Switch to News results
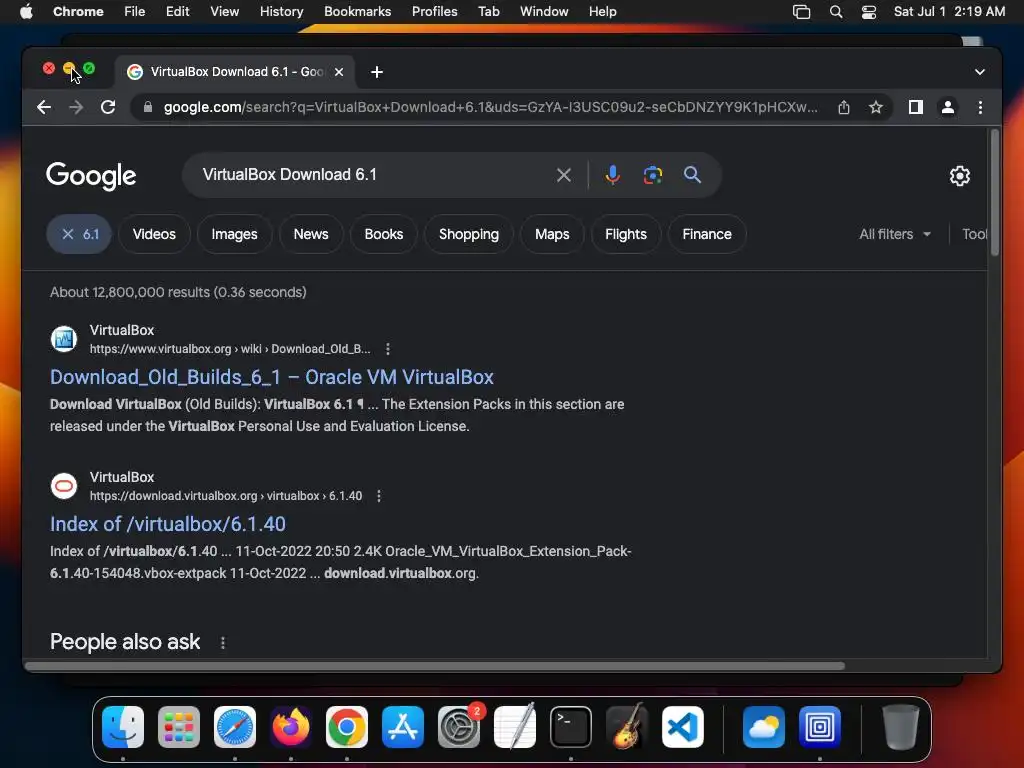1024x768 pixels. point(311,234)
